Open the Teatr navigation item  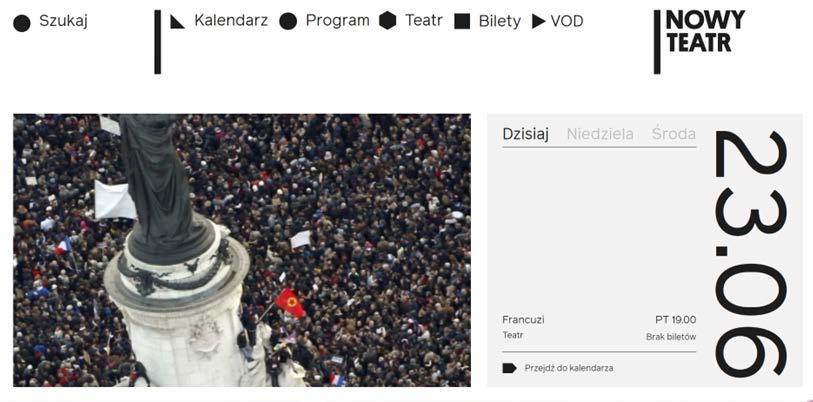[x=424, y=21]
